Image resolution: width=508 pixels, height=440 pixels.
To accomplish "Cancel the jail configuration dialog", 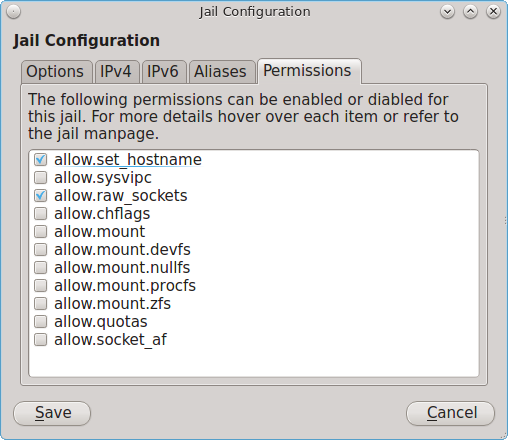I will point(450,413).
